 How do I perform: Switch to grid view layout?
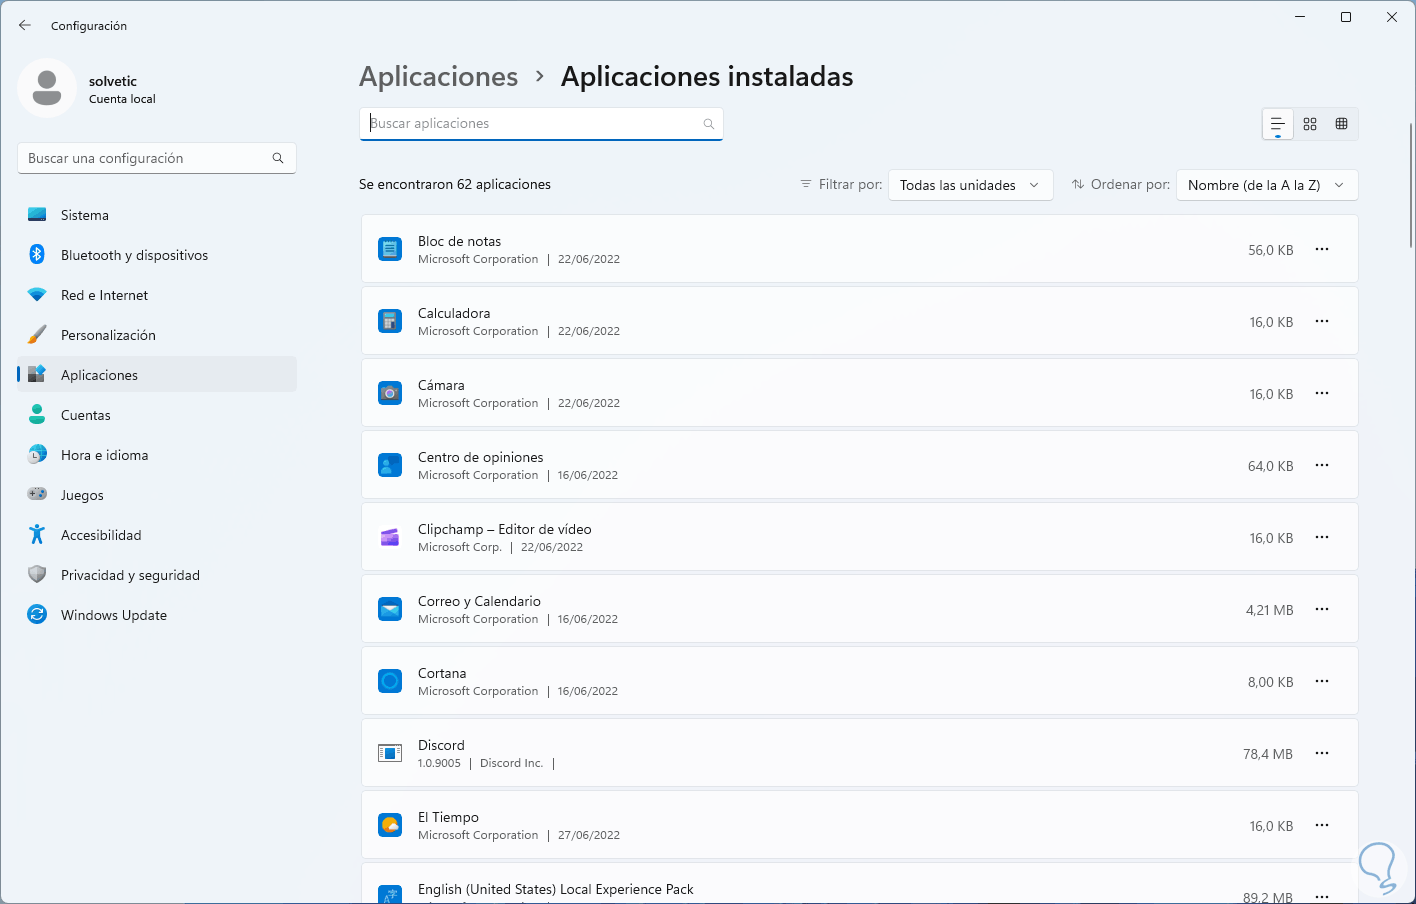click(1310, 124)
